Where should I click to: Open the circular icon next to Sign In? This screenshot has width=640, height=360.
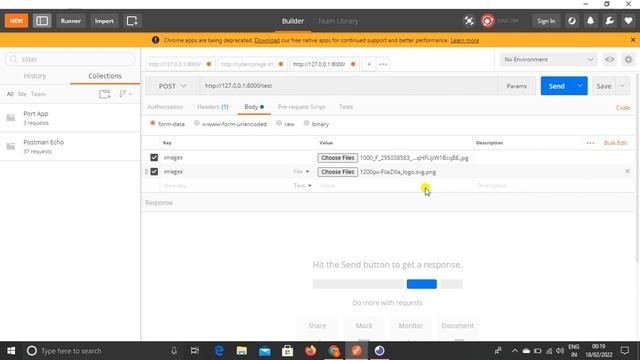571,21
